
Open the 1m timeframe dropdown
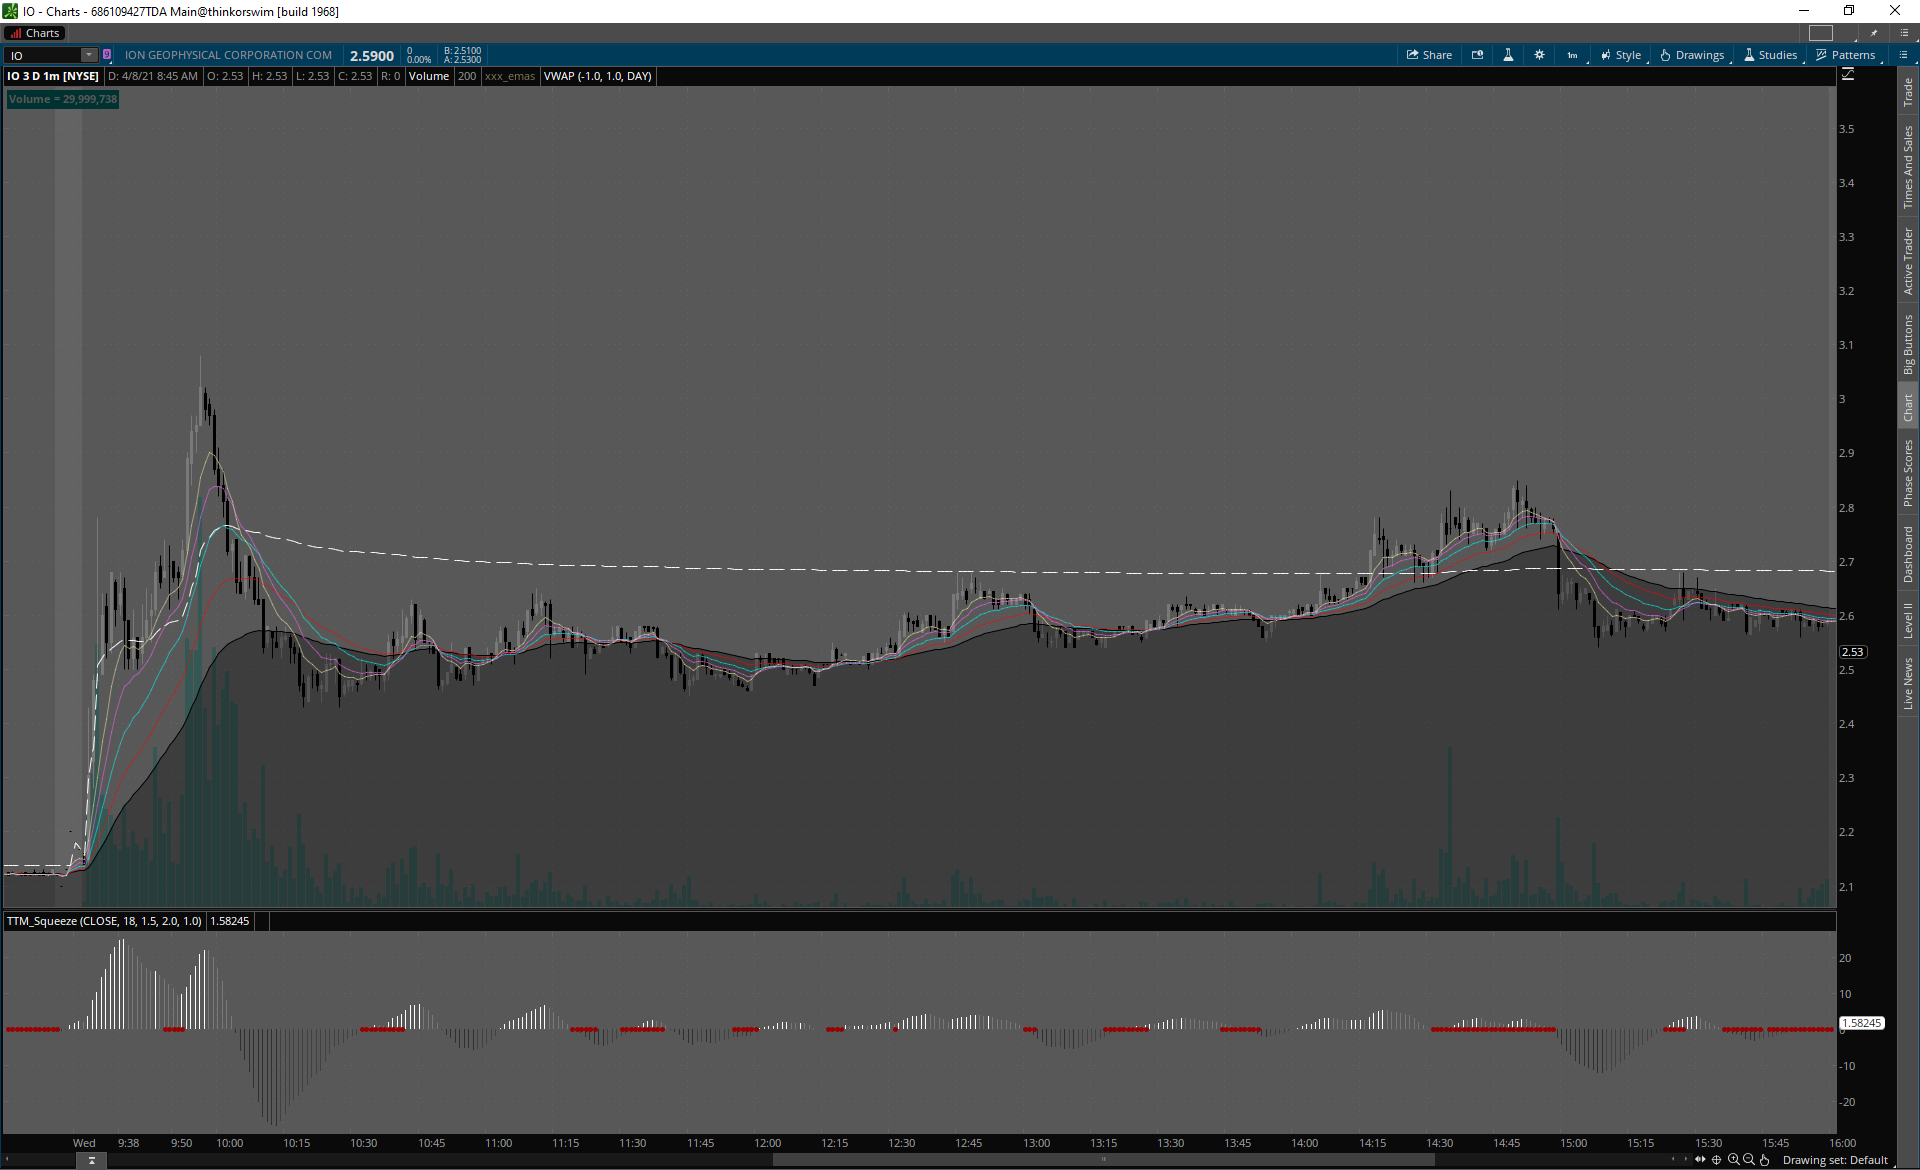[x=1573, y=55]
